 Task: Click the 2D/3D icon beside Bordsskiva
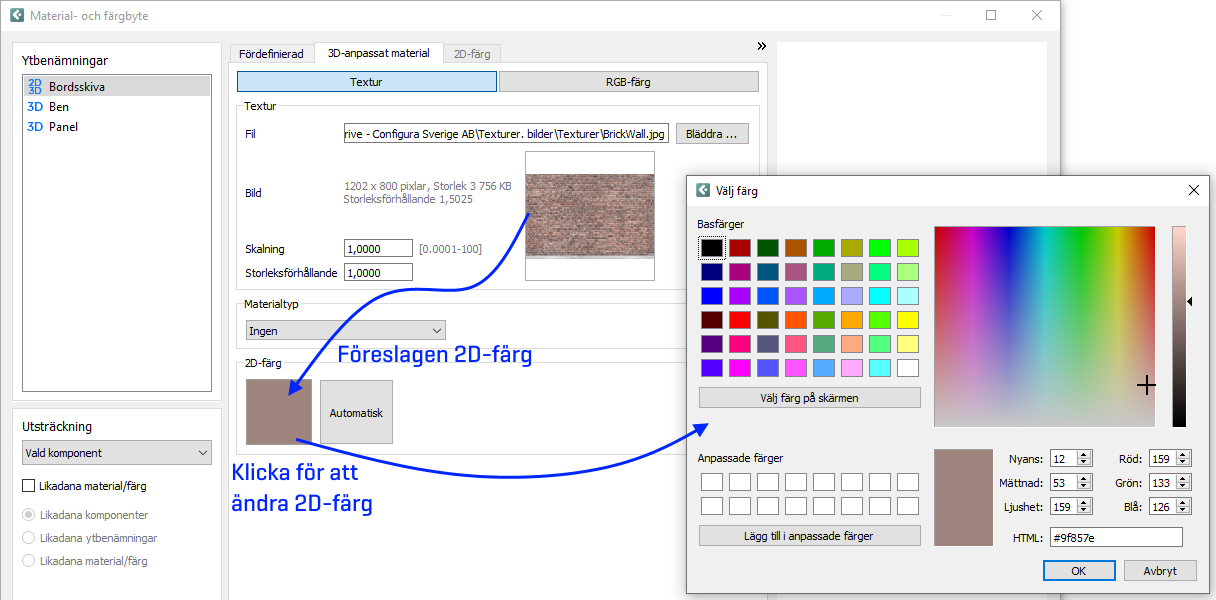(35, 87)
